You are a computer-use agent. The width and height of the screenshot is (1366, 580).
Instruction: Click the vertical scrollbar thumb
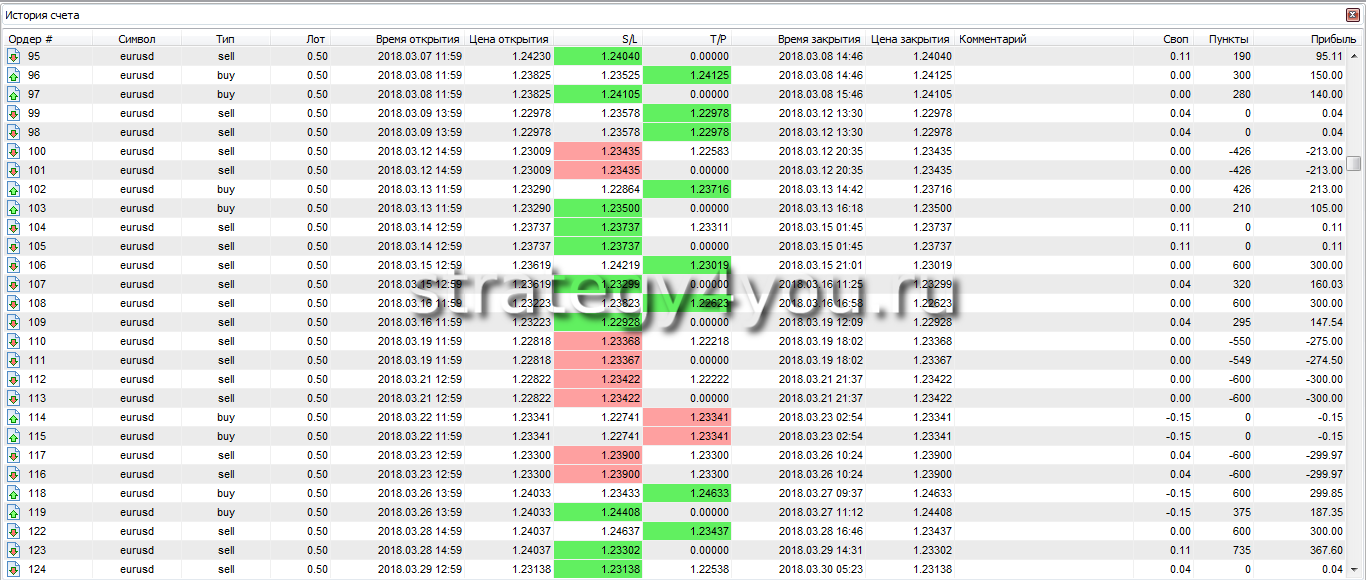pos(1353,164)
